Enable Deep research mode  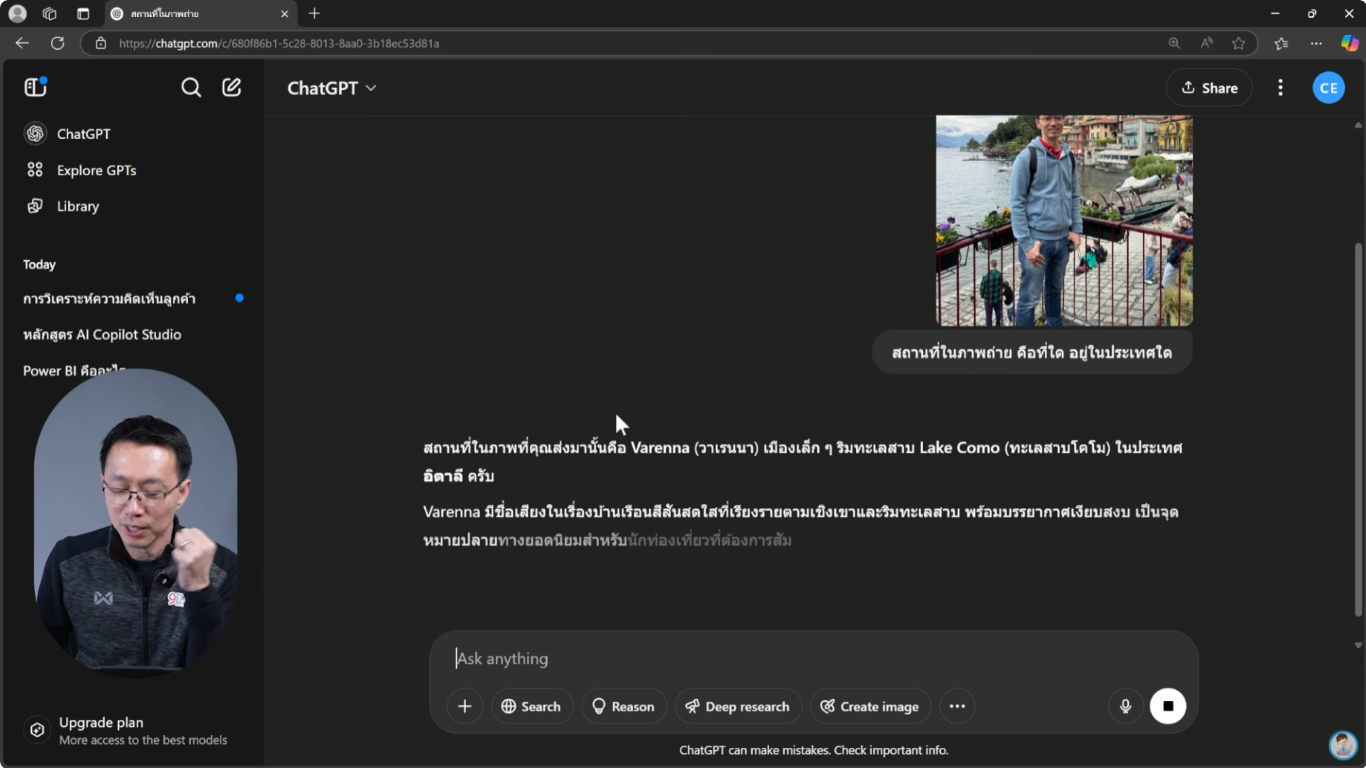(738, 706)
